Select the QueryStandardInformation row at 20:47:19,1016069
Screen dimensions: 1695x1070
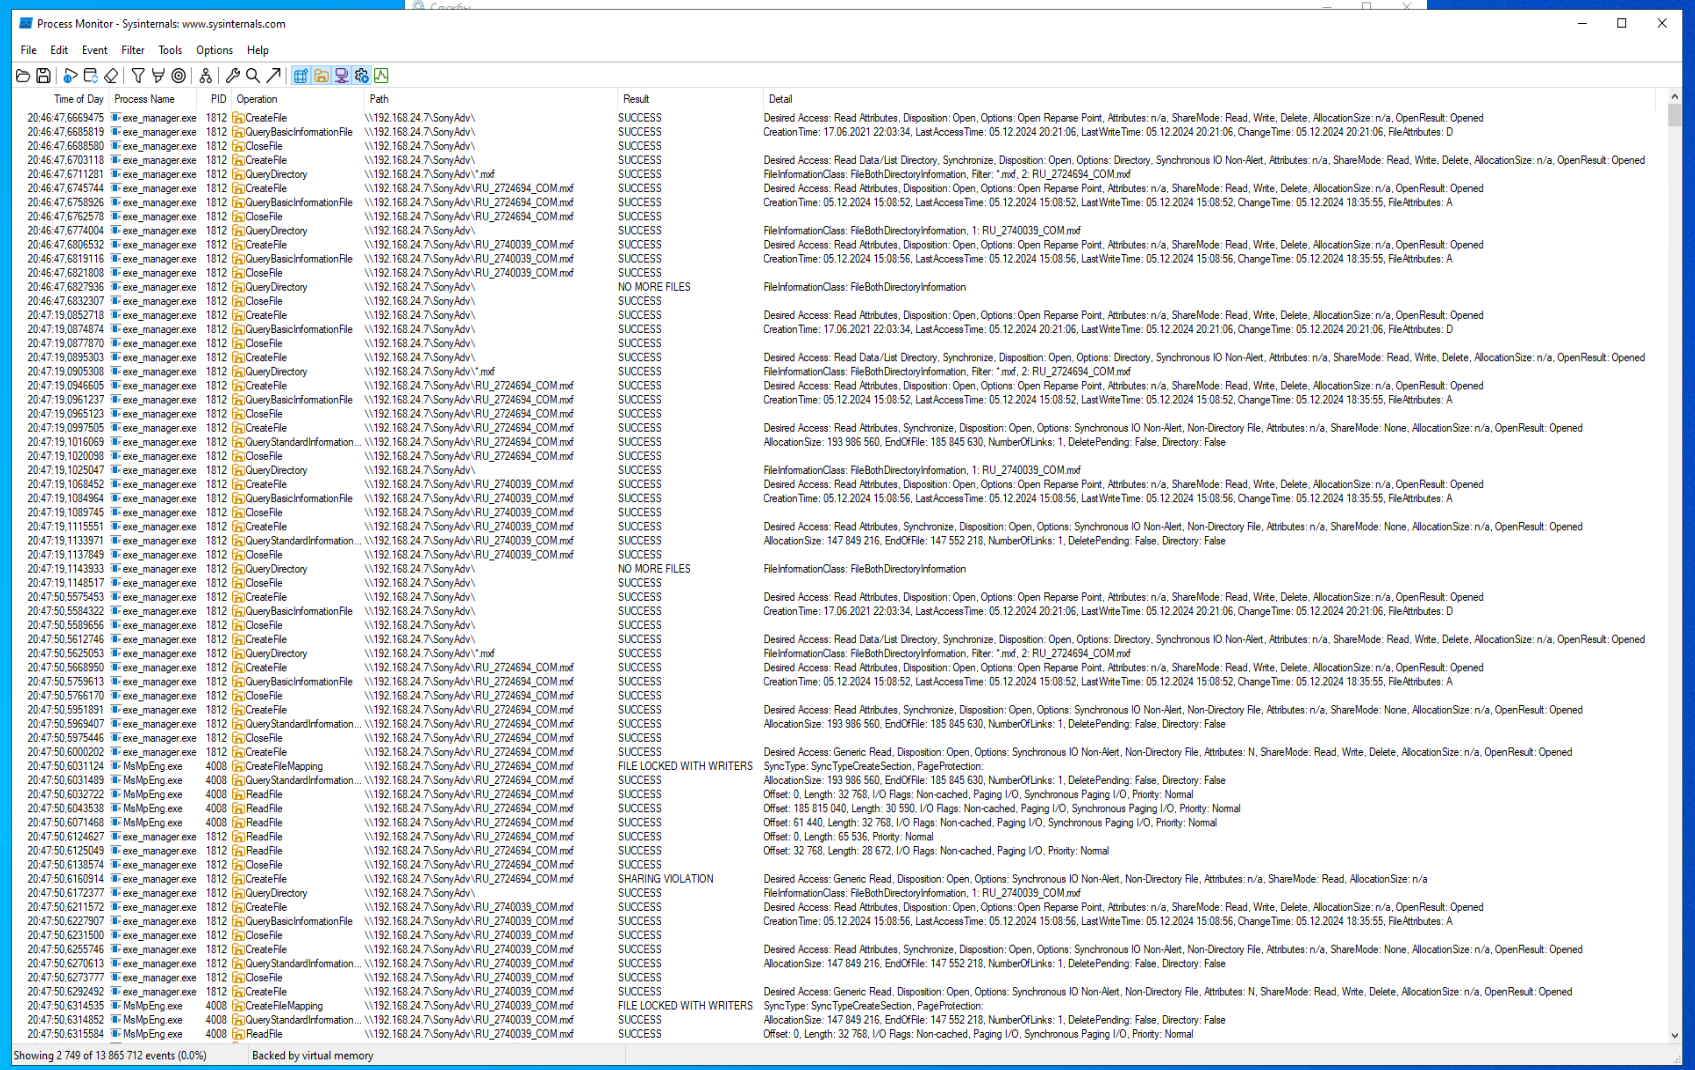(840, 442)
